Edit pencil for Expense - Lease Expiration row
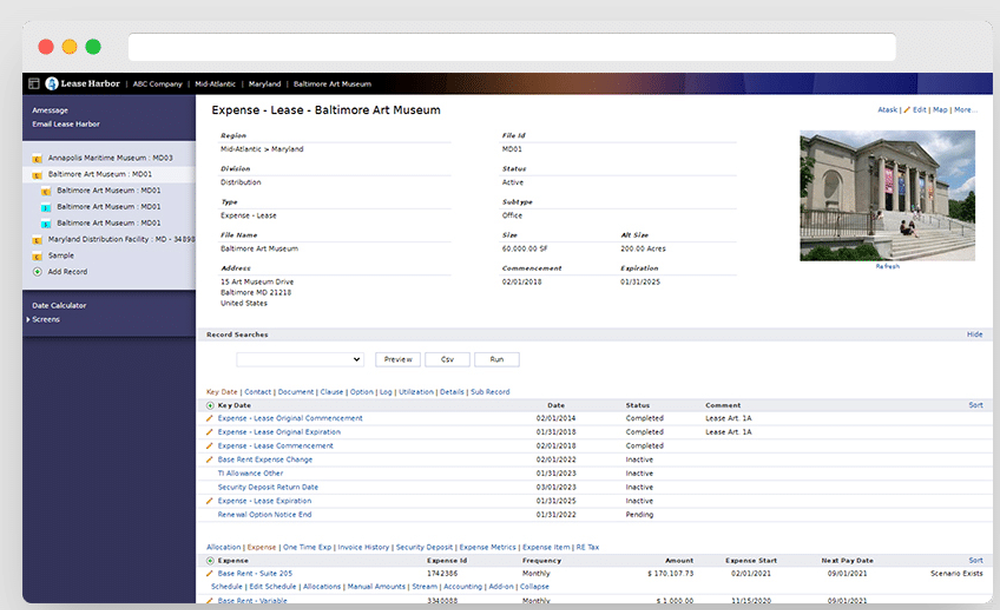Image resolution: width=1000 pixels, height=610 pixels. click(x=209, y=501)
